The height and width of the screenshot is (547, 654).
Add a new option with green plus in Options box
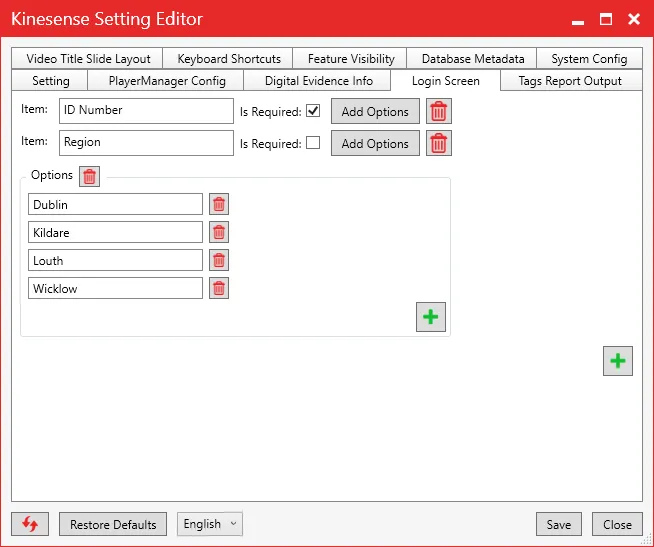(x=431, y=317)
